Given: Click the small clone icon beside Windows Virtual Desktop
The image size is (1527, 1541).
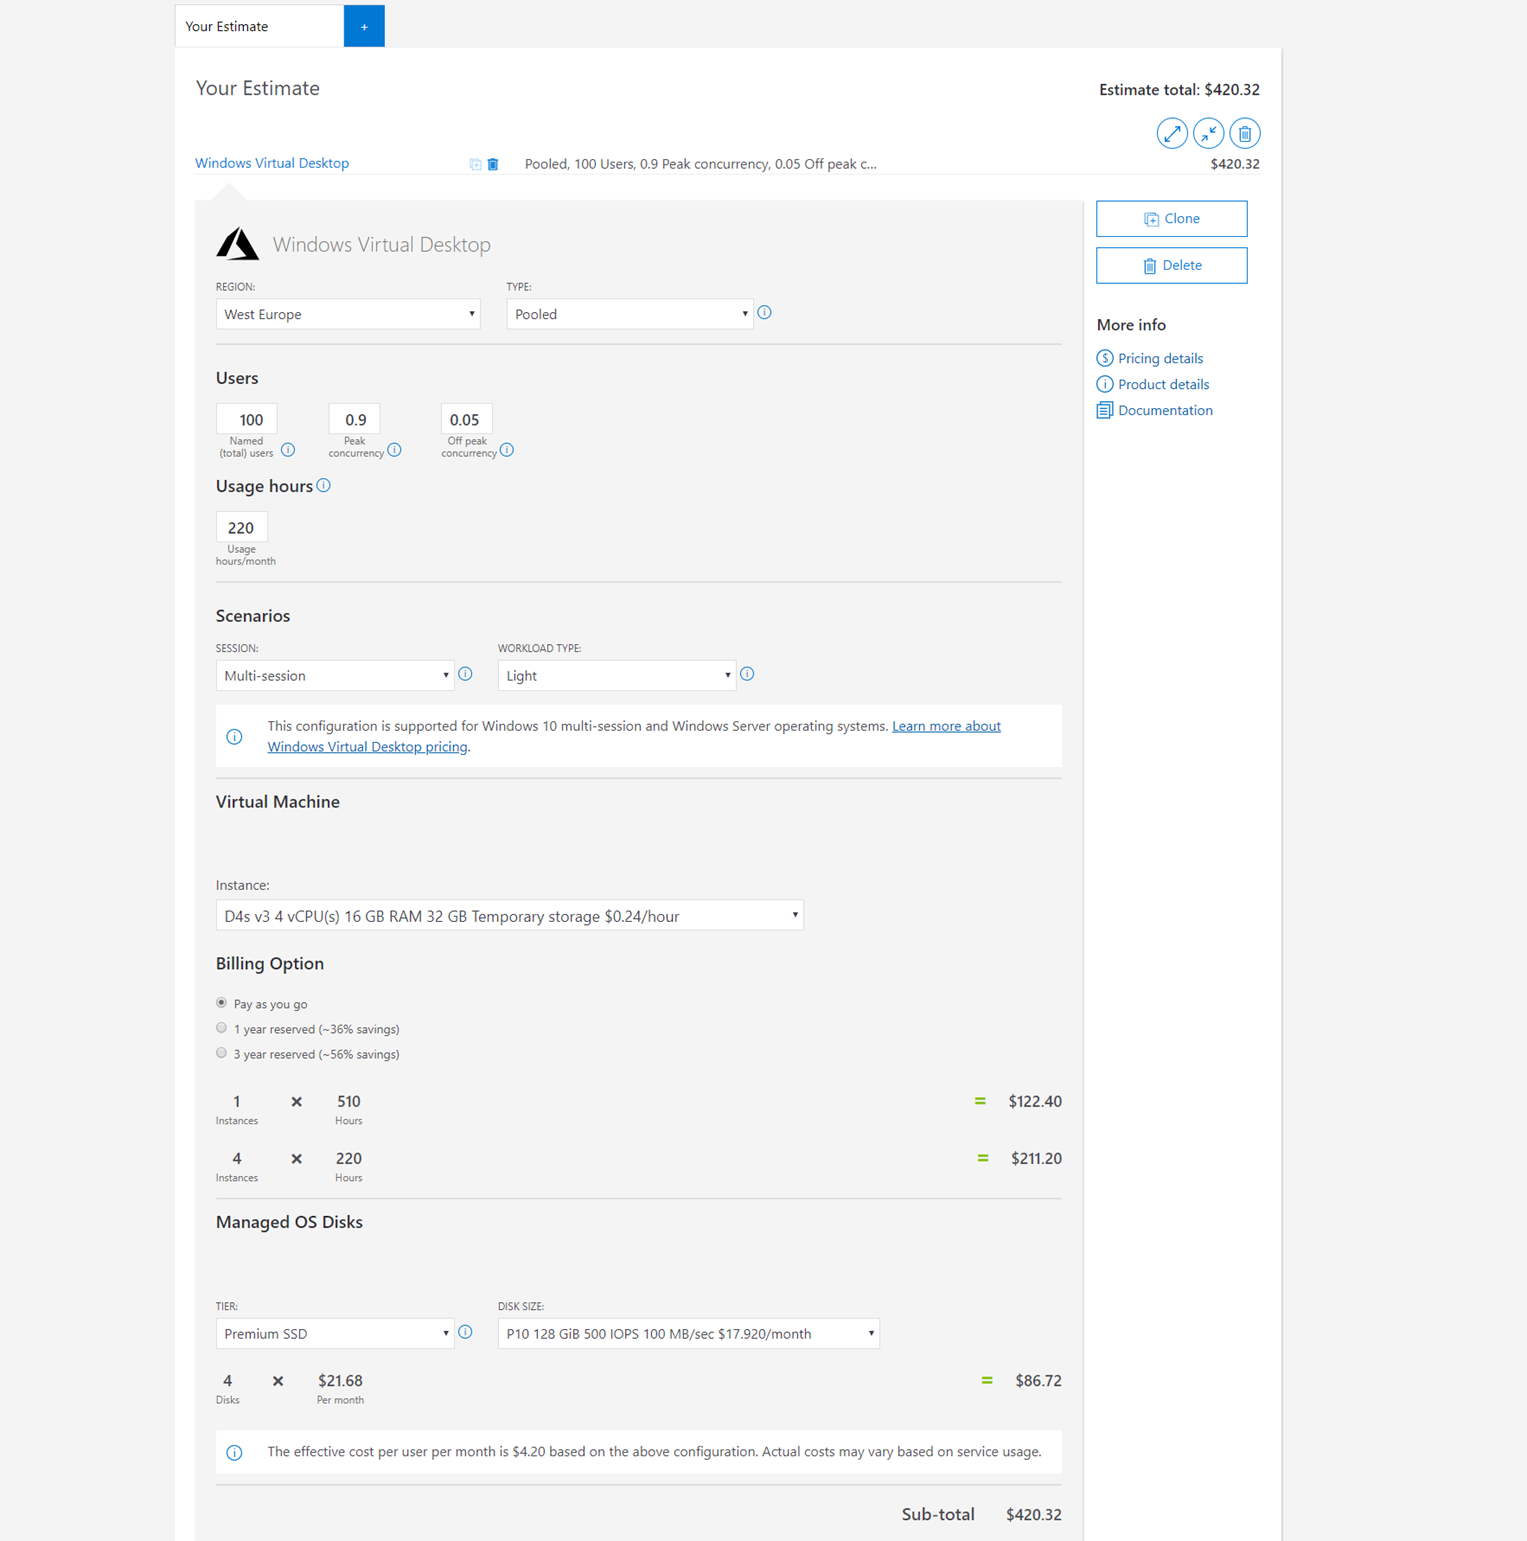Looking at the screenshot, I should tap(475, 164).
